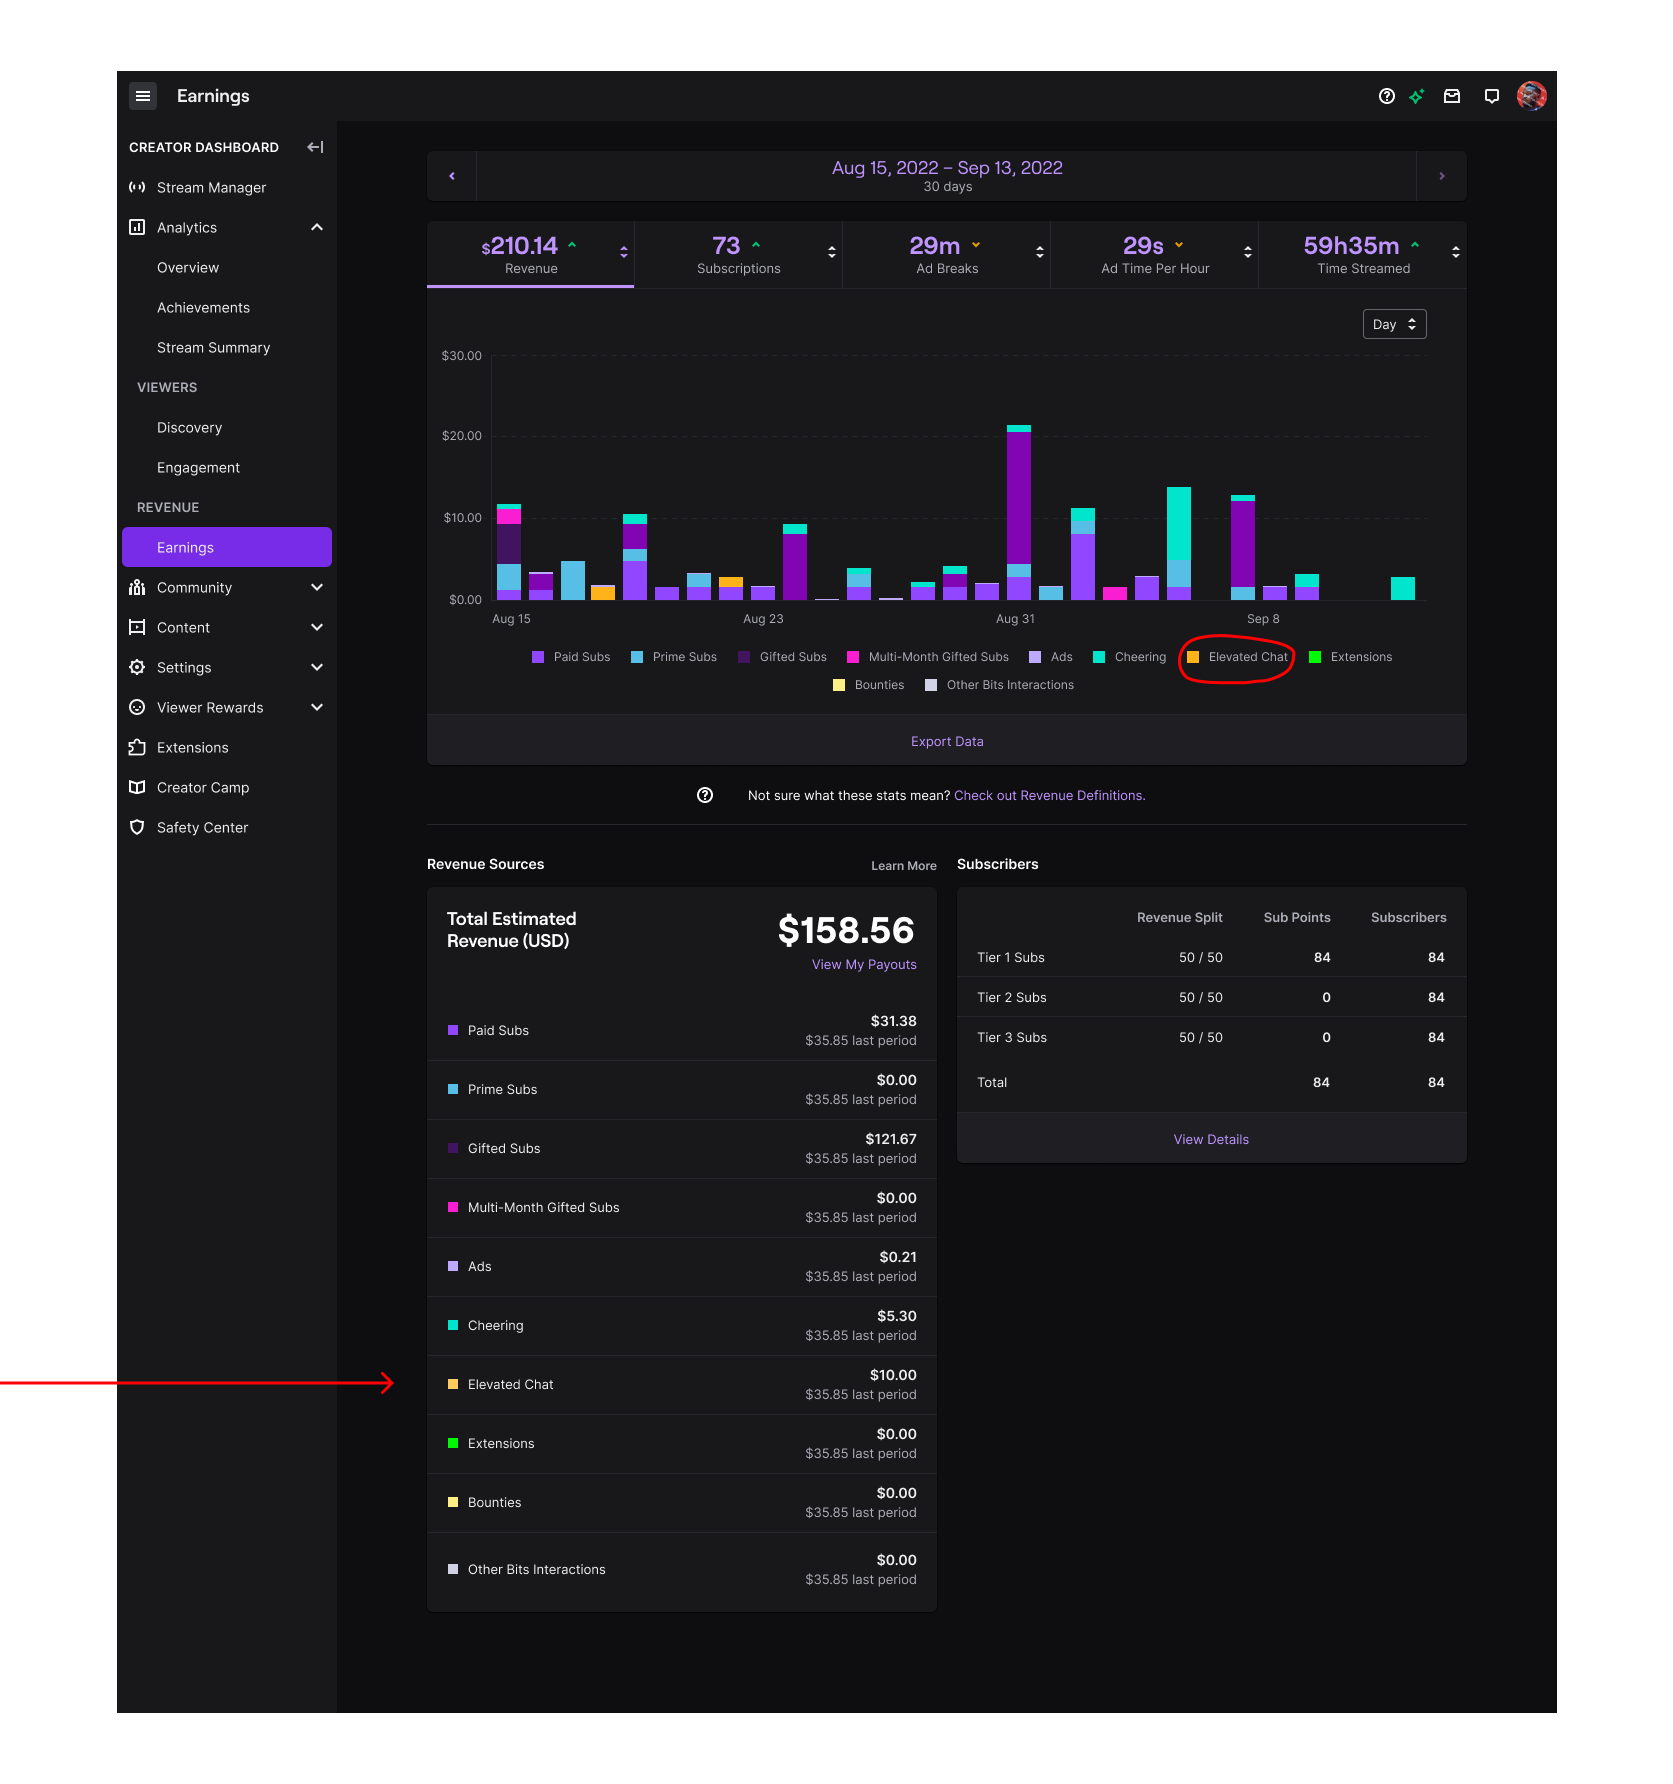Toggle Gifted Subs in chart legend
This screenshot has height=1784, width=1673.
tap(783, 657)
